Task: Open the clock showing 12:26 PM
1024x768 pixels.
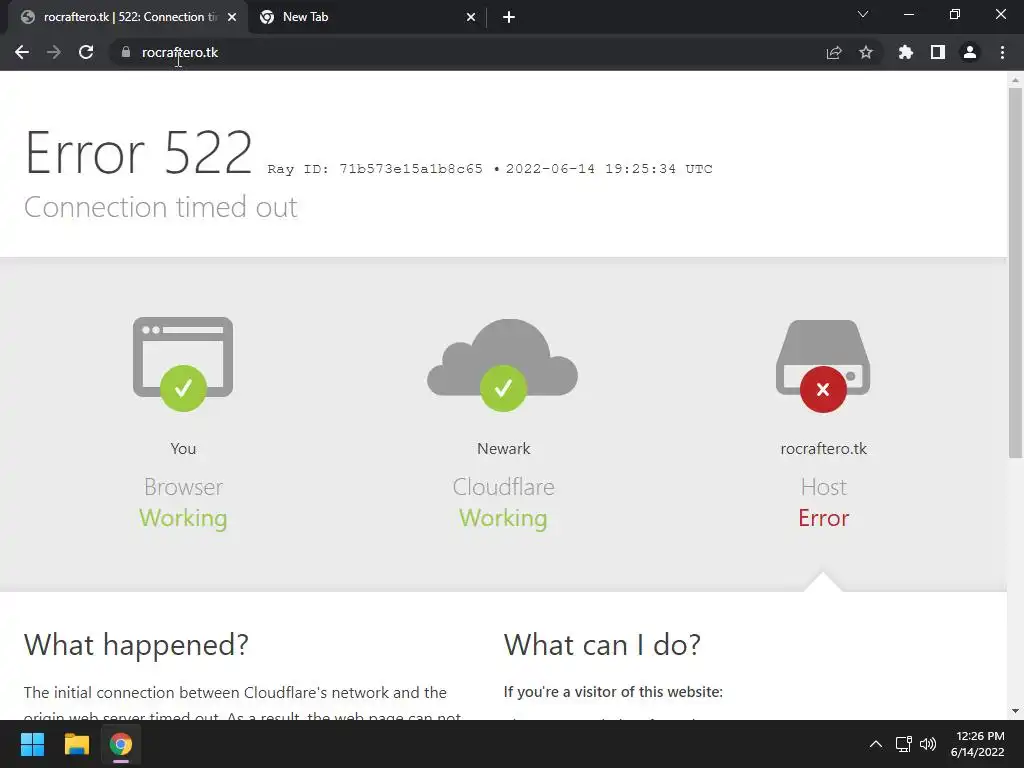Action: (x=978, y=744)
